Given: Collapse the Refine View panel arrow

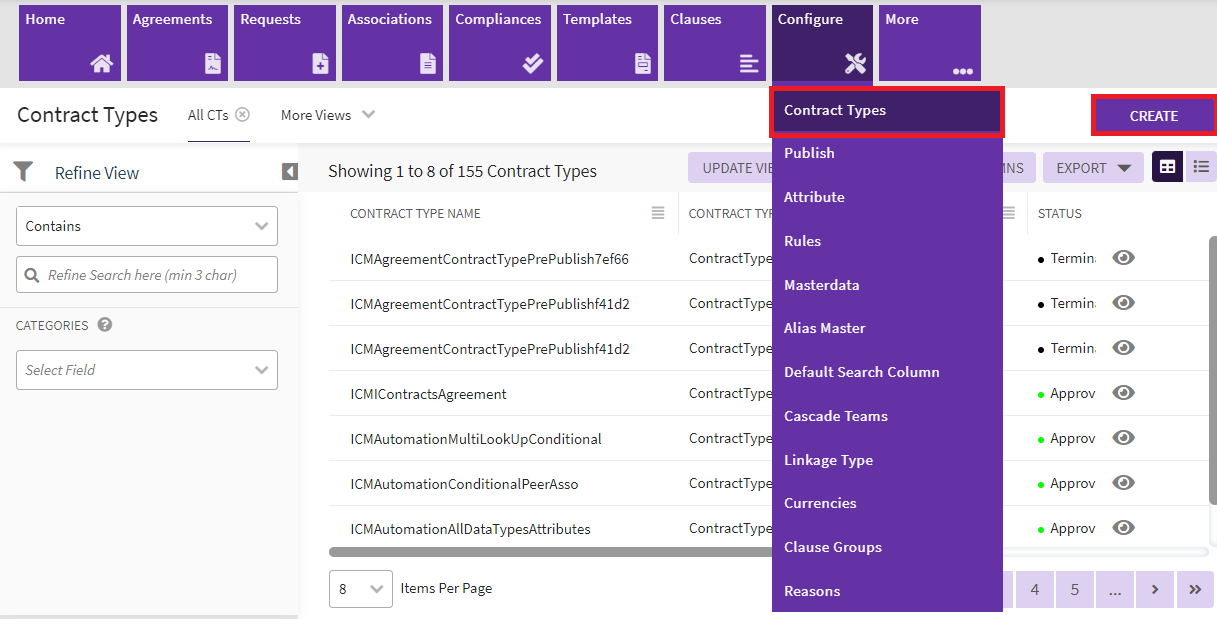Looking at the screenshot, I should [x=290, y=172].
